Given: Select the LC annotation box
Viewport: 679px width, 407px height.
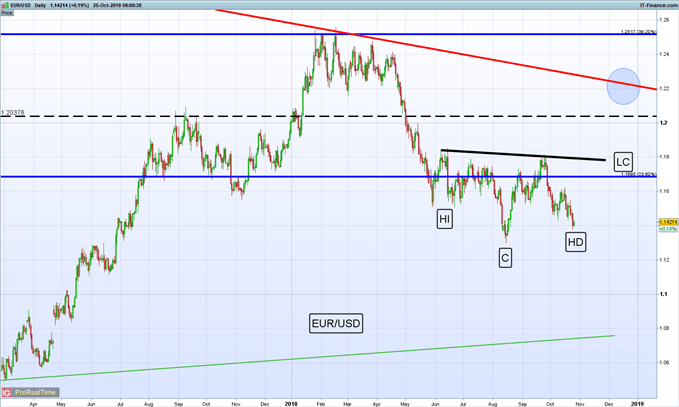Looking at the screenshot, I should (623, 162).
